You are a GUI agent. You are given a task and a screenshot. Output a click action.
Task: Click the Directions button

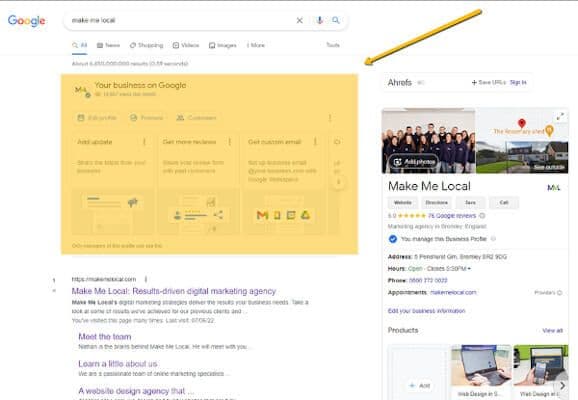click(x=436, y=202)
